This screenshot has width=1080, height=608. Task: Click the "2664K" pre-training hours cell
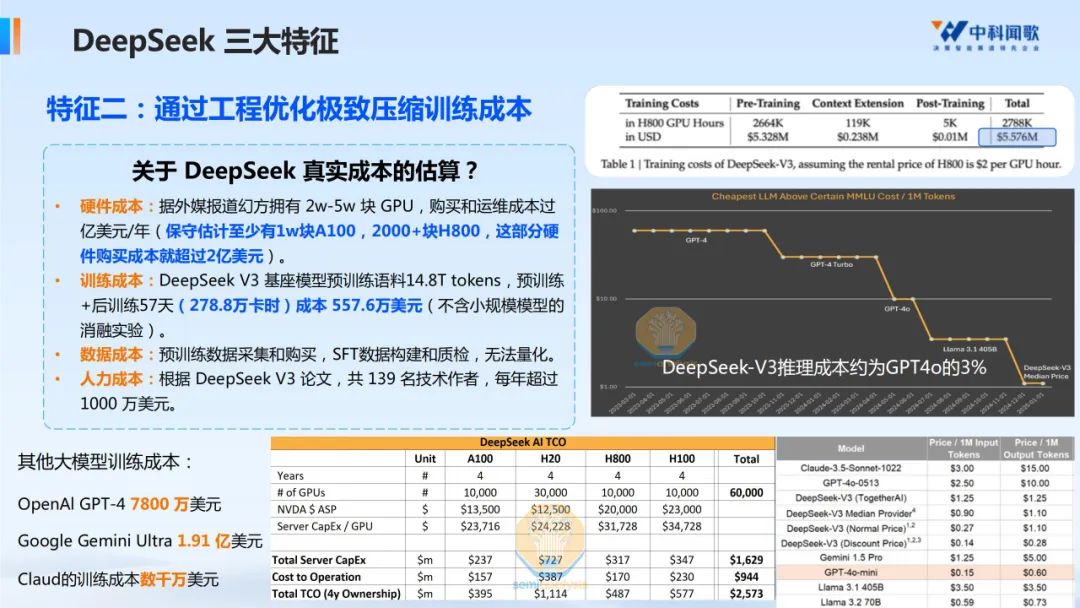[x=768, y=123]
